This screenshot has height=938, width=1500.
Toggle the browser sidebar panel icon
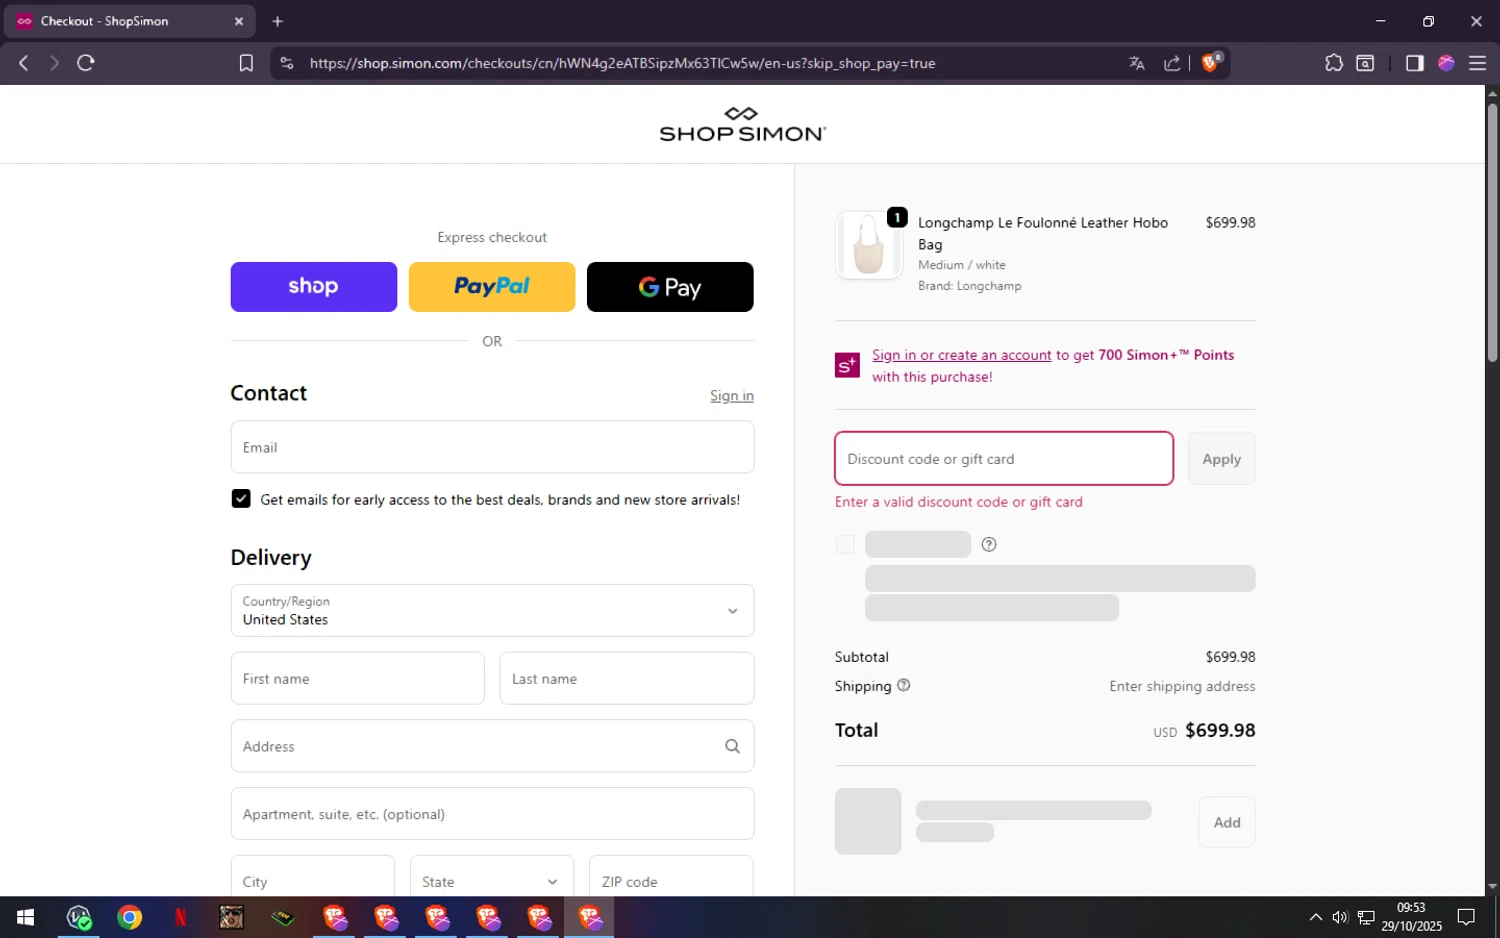[1414, 63]
